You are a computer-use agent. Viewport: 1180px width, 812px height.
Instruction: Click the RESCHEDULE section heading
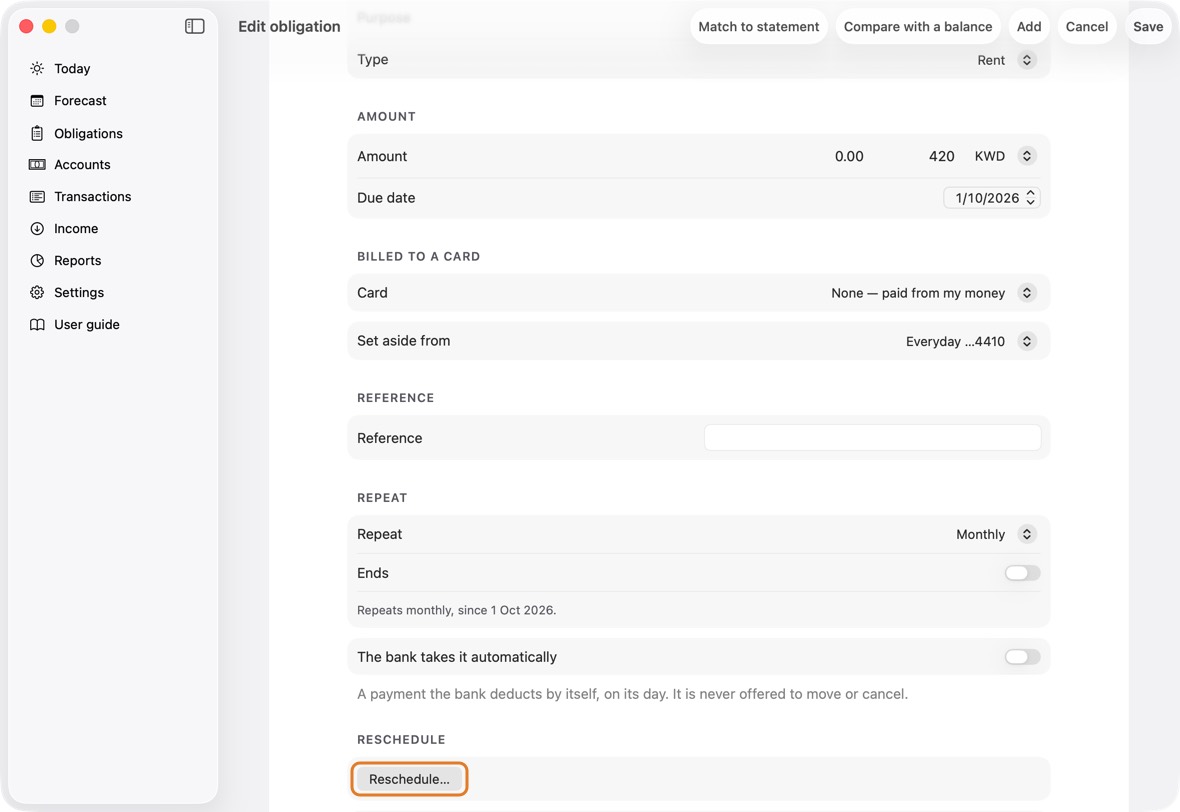click(x=401, y=740)
